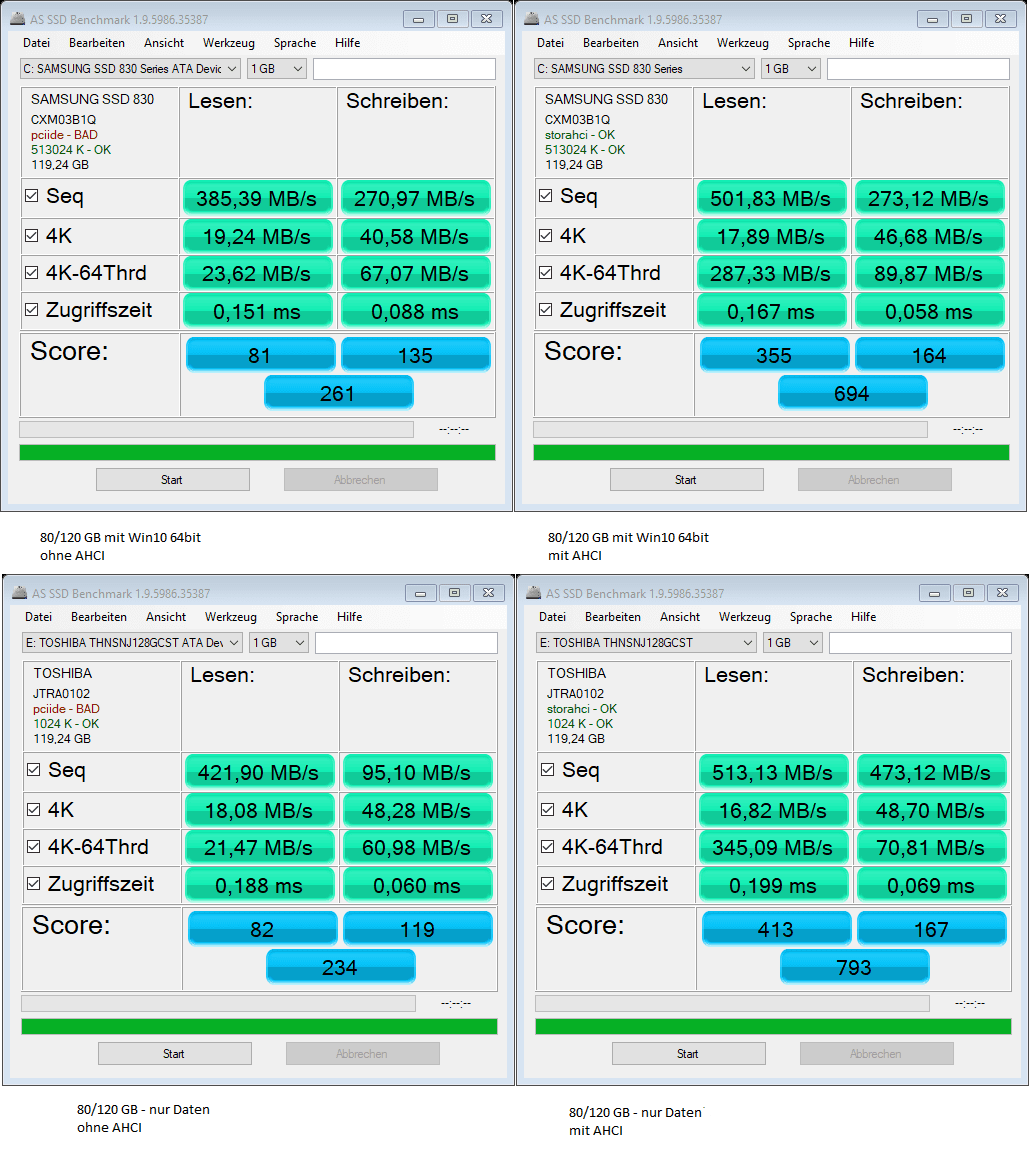Disable Zugriffszeit in the Toshiba storahci window
Image resolution: width=1030 pixels, height=1152 pixels.
pyautogui.click(x=547, y=883)
